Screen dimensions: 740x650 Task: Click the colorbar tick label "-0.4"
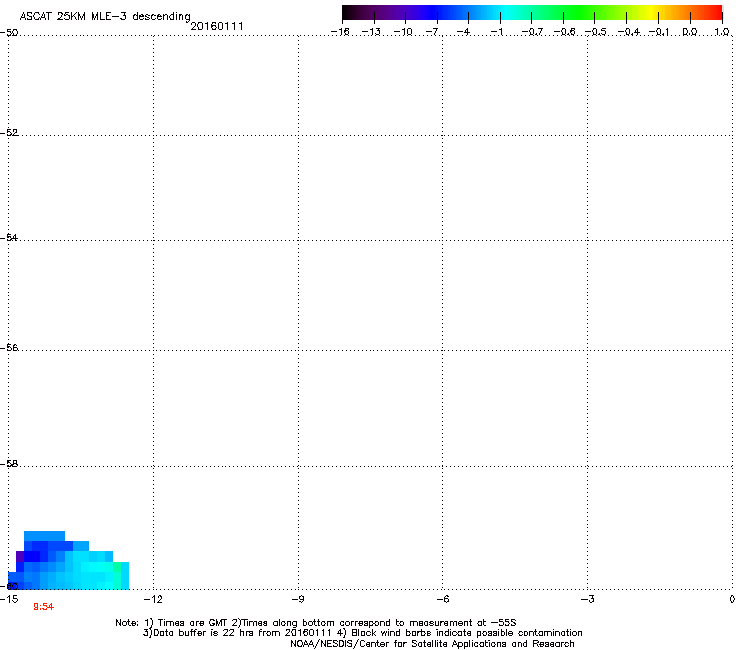point(628,32)
